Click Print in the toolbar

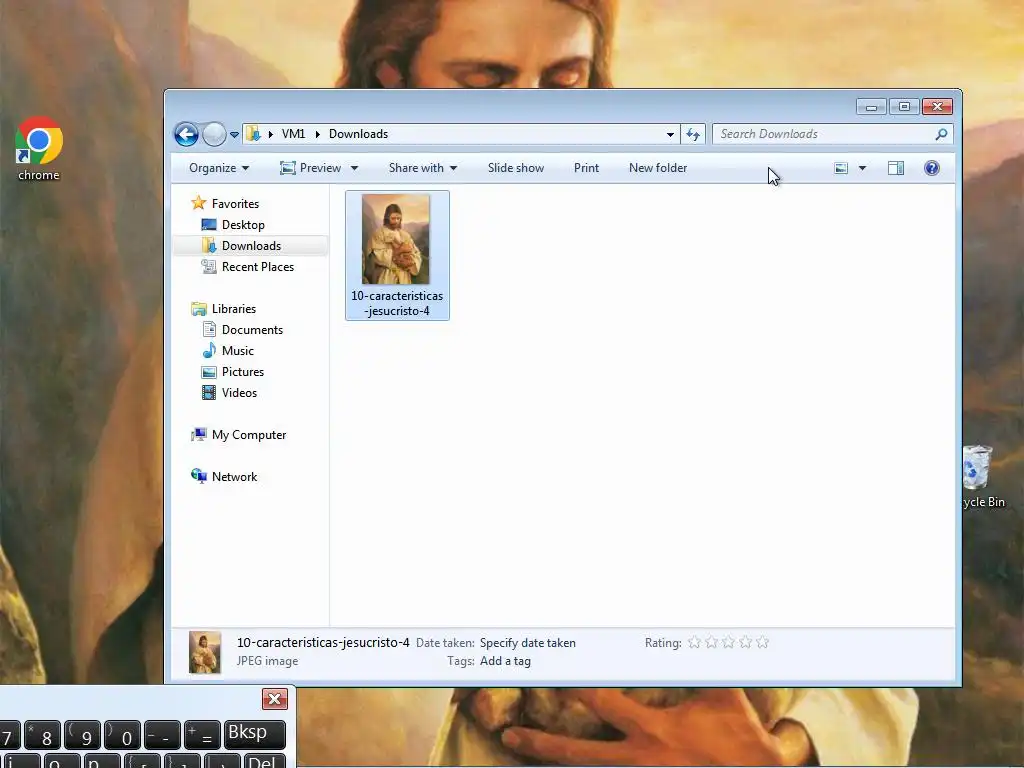click(x=586, y=168)
